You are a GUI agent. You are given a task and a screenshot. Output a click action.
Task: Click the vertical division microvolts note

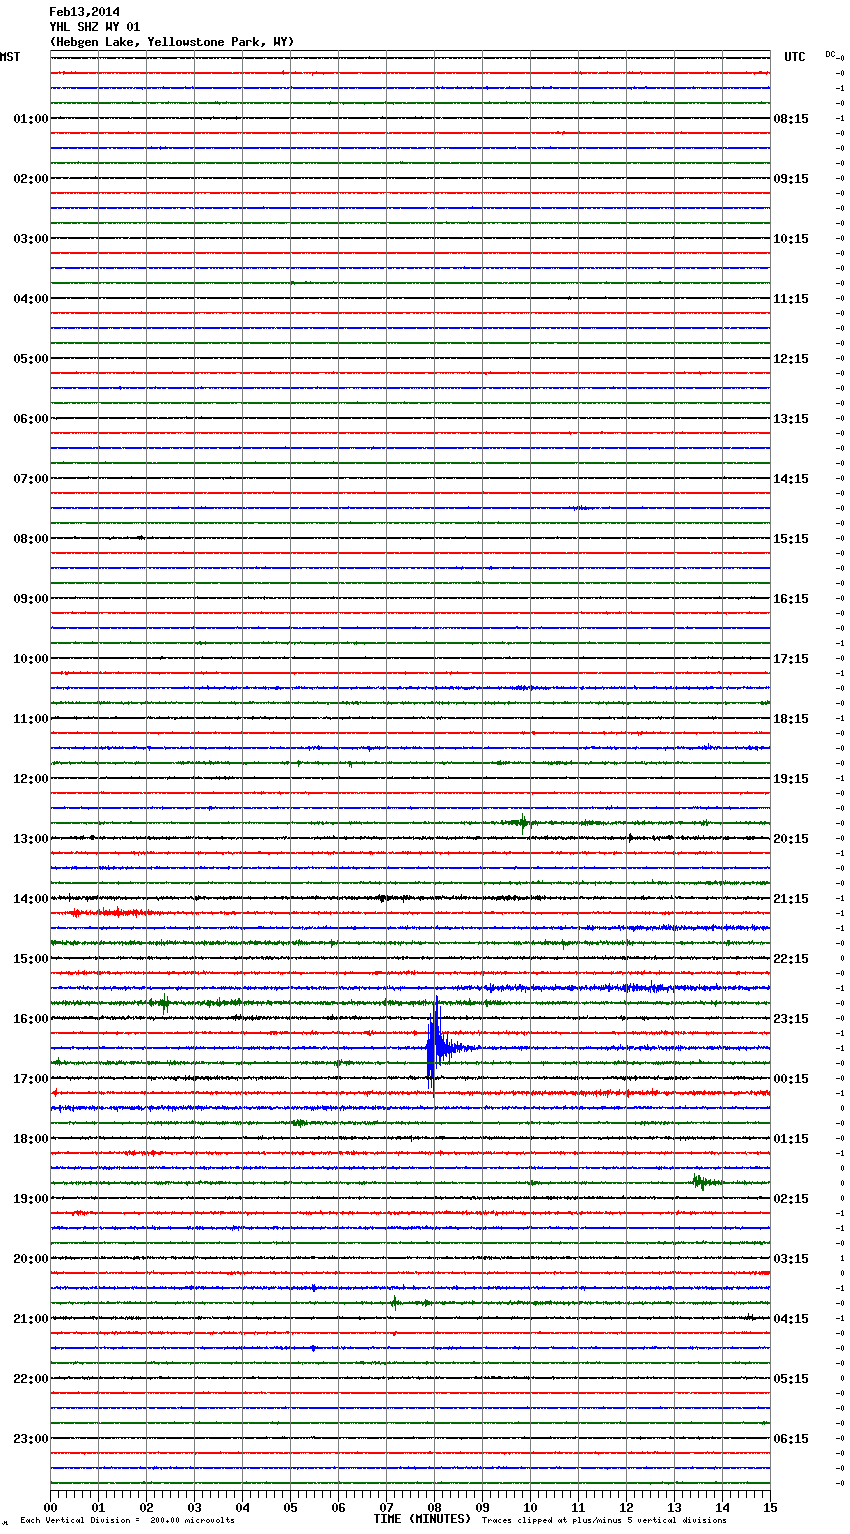[x=127, y=1521]
